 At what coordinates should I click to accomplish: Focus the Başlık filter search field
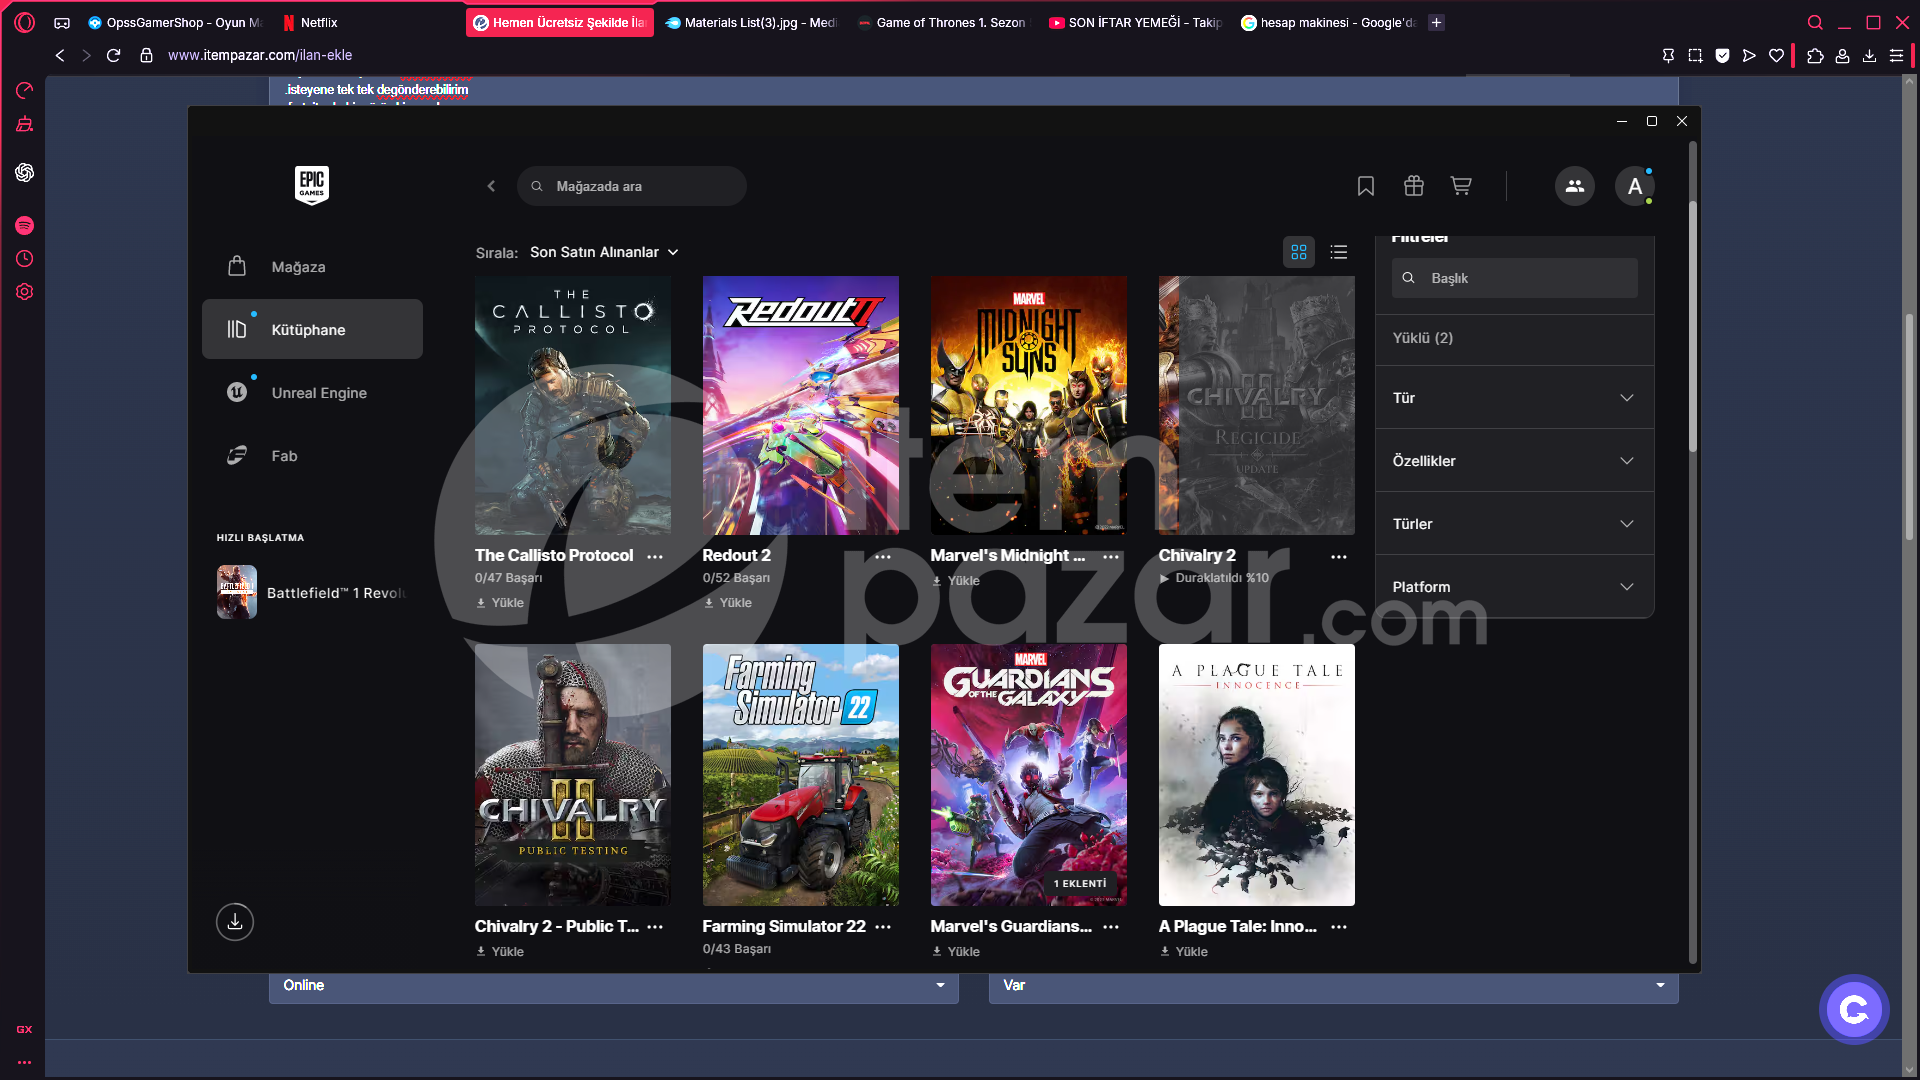pos(1515,278)
